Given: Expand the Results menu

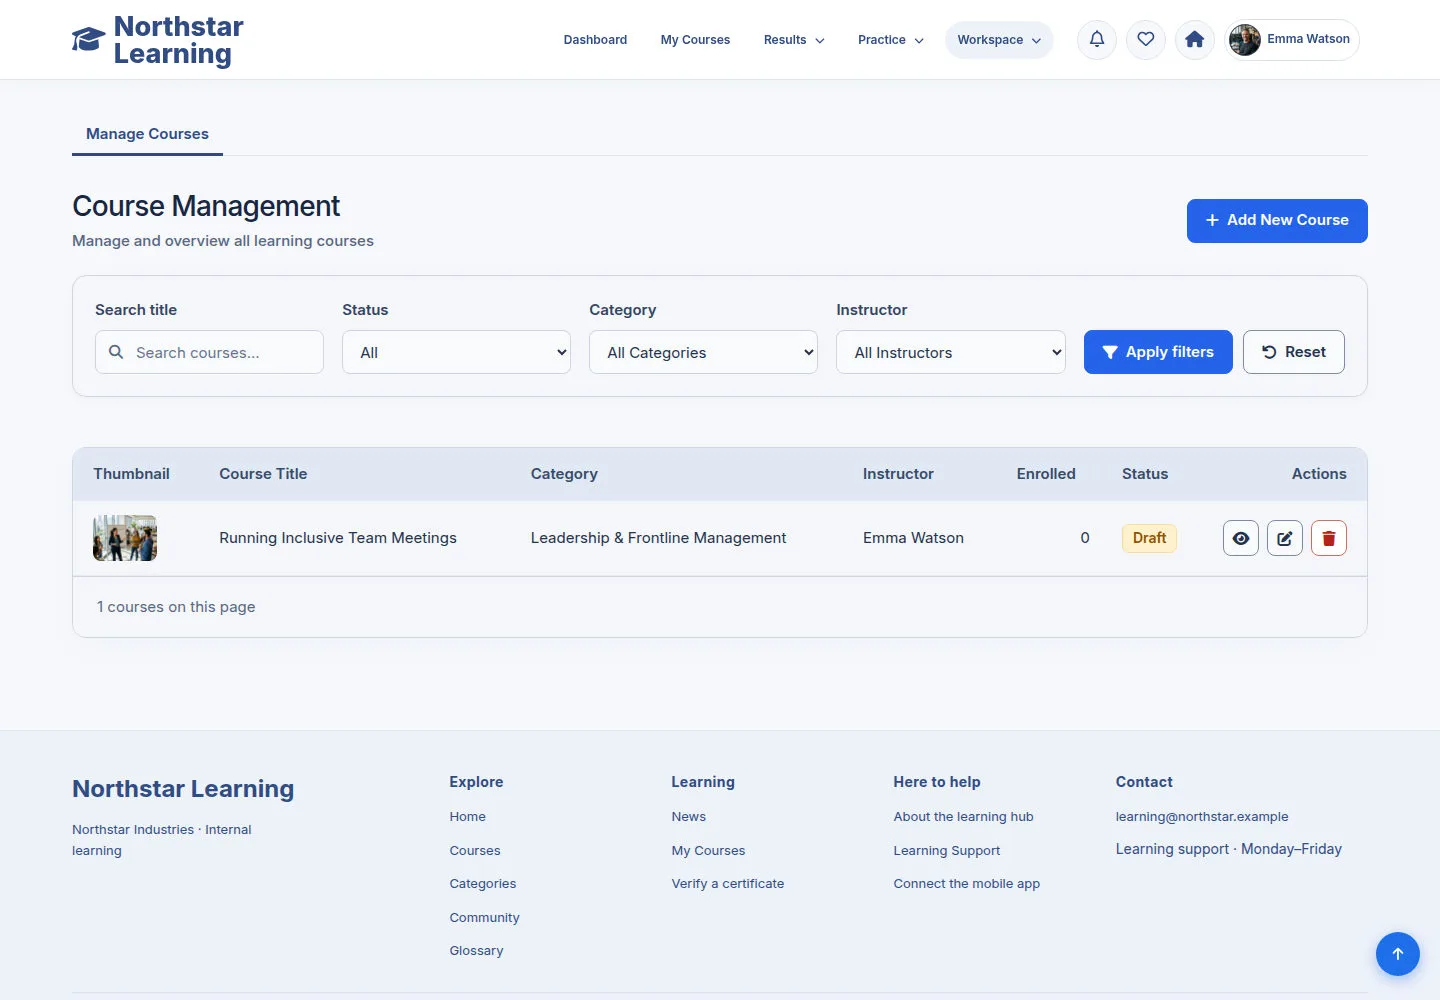Looking at the screenshot, I should [794, 40].
